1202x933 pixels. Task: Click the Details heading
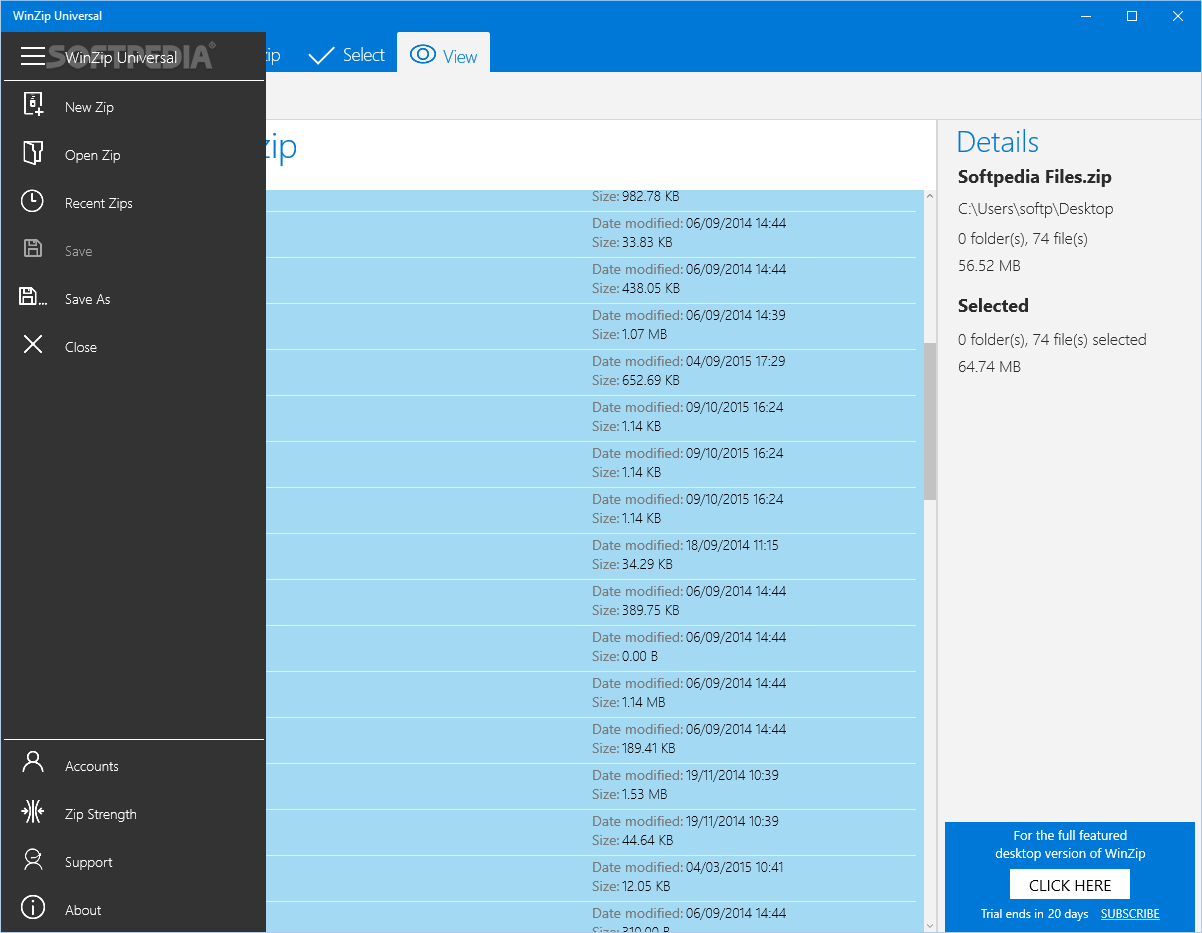pos(998,142)
